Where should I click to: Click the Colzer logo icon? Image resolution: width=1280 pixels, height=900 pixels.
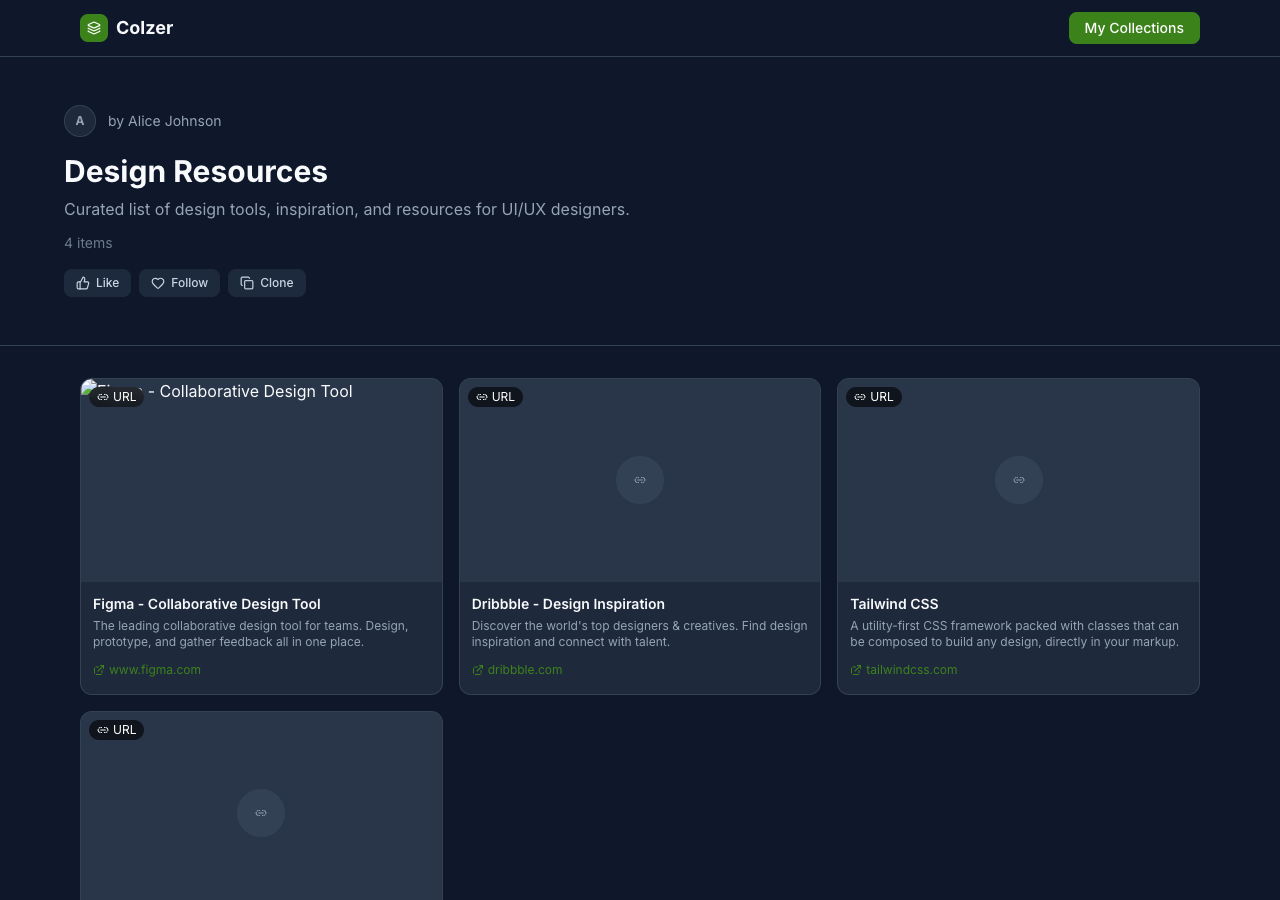pyautogui.click(x=94, y=28)
